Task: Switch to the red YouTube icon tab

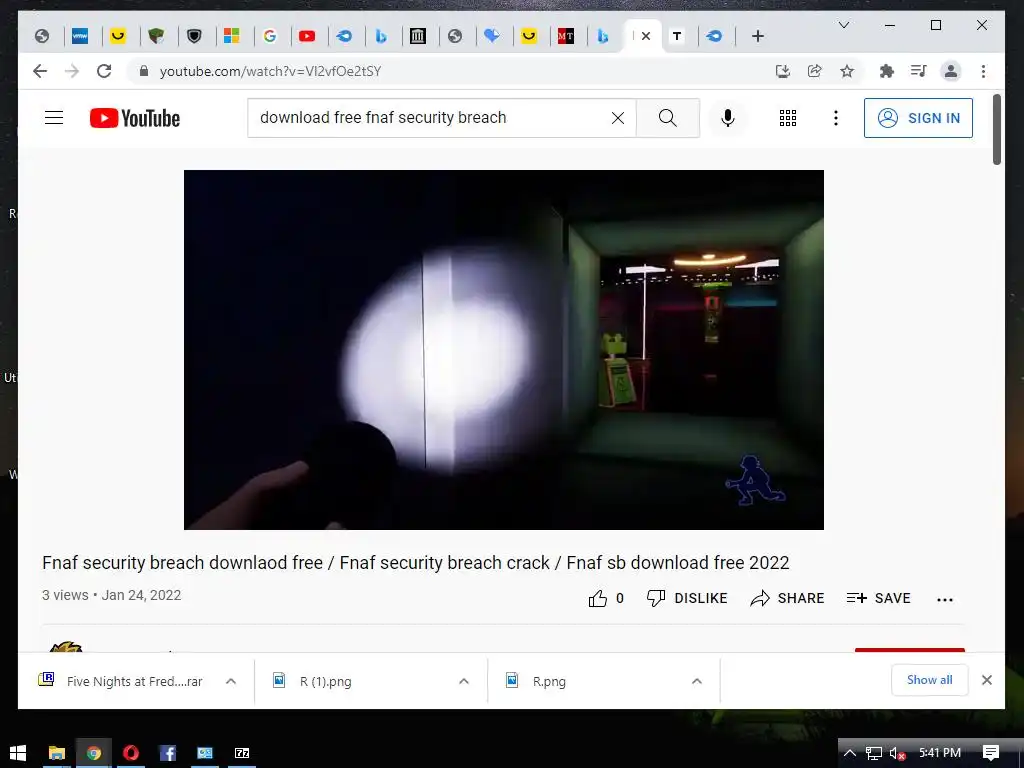Action: coord(307,36)
